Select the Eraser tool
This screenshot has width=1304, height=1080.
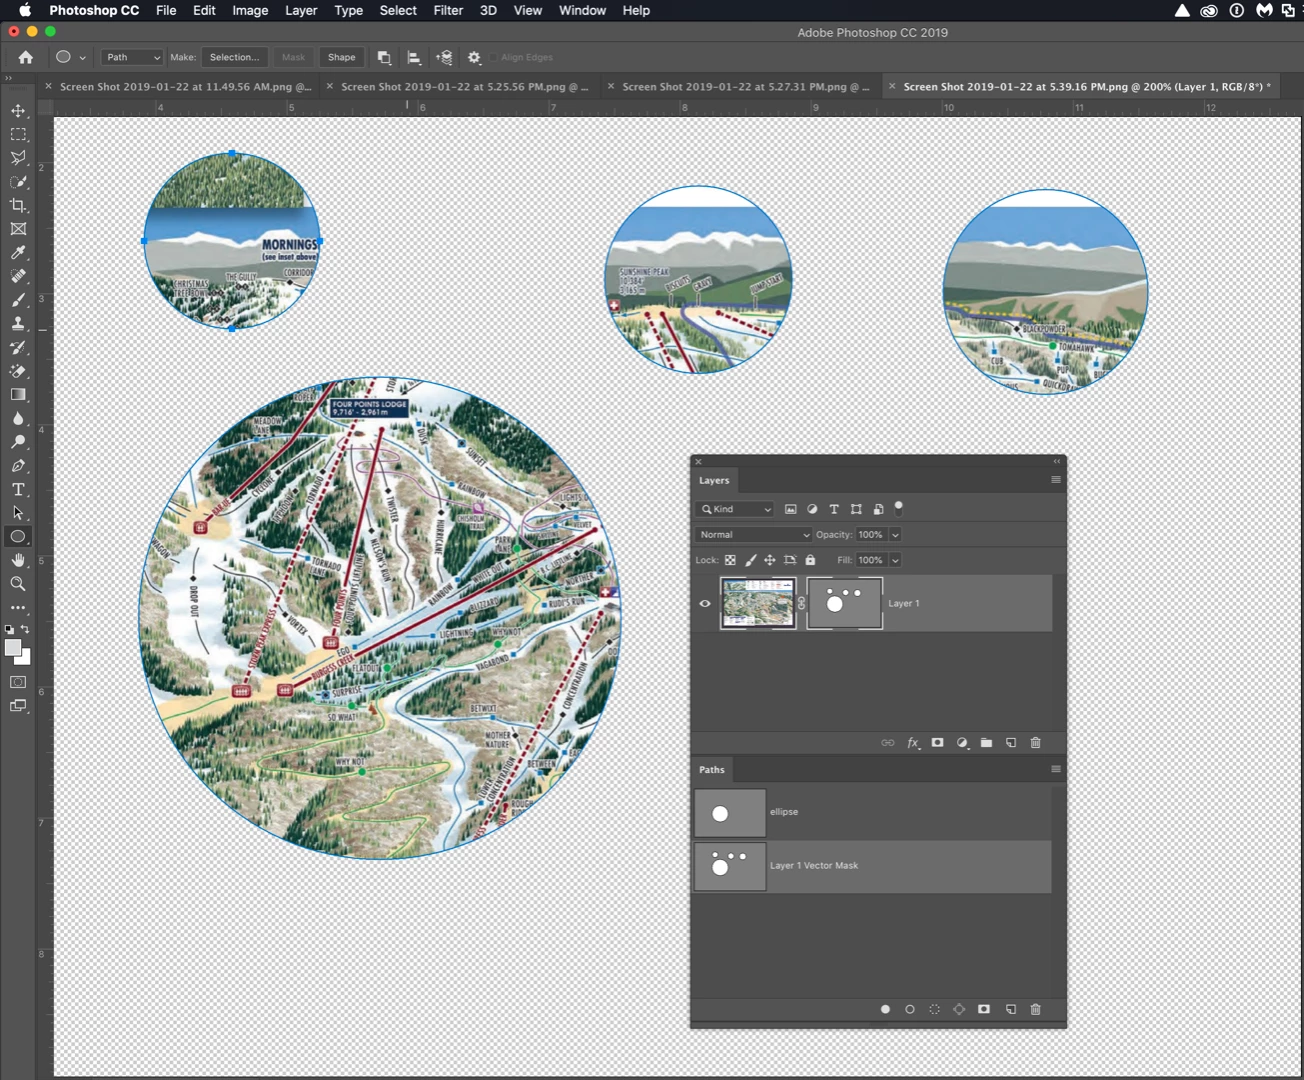18,371
